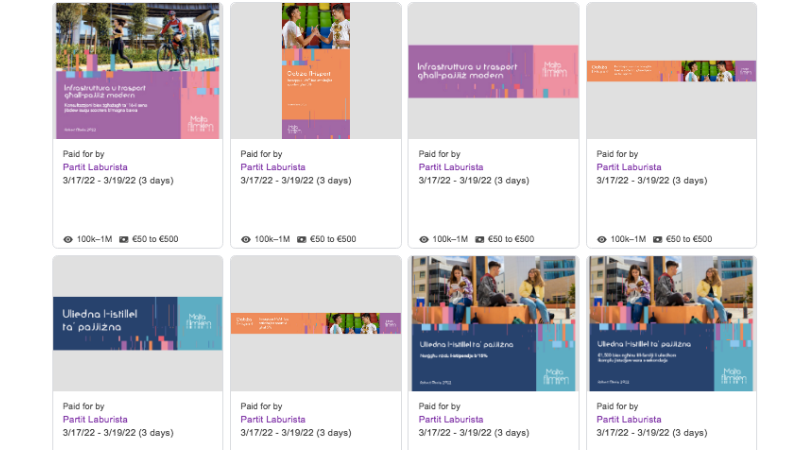Open the Partit Laburista link in the last bottom-row card
800x450 pixels.
coord(629,420)
